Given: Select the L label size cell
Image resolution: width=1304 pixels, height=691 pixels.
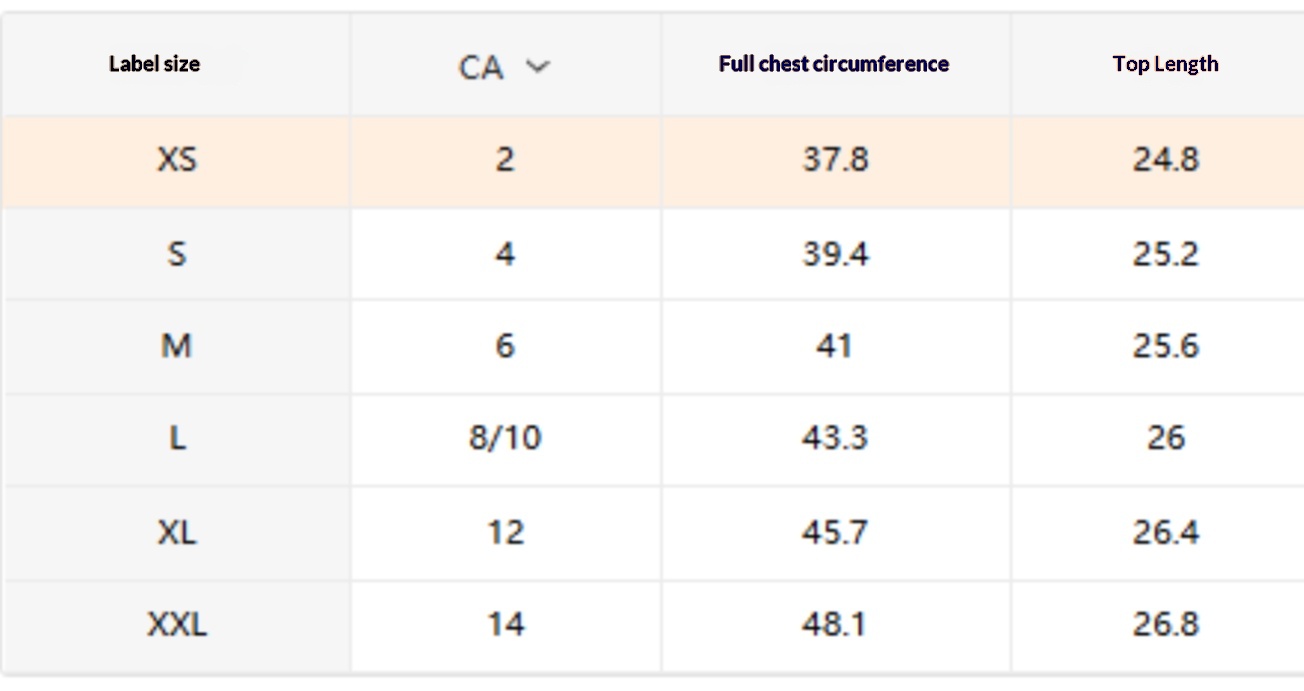Looking at the screenshot, I should (177, 438).
